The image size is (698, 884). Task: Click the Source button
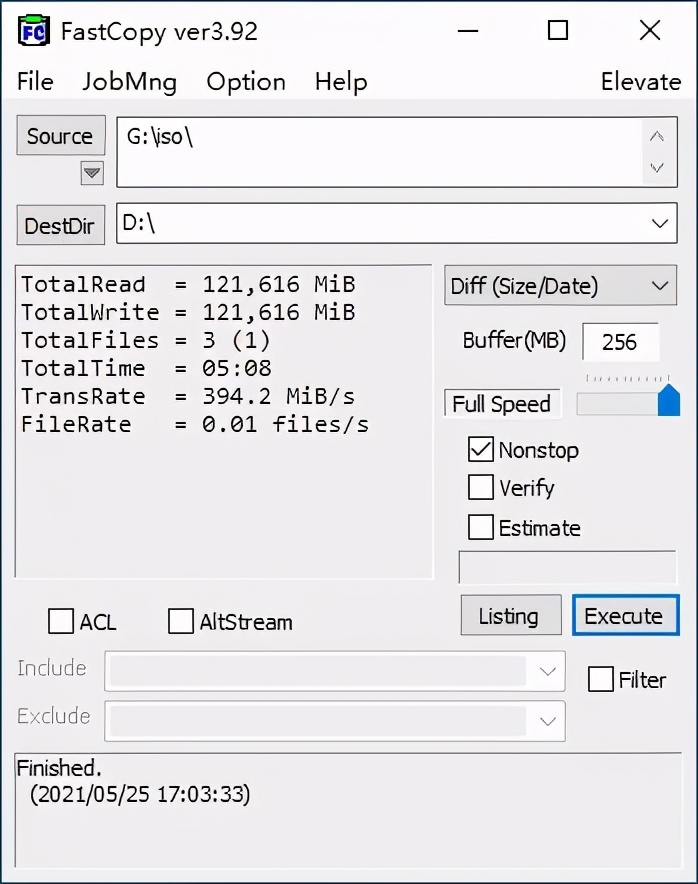[x=61, y=136]
